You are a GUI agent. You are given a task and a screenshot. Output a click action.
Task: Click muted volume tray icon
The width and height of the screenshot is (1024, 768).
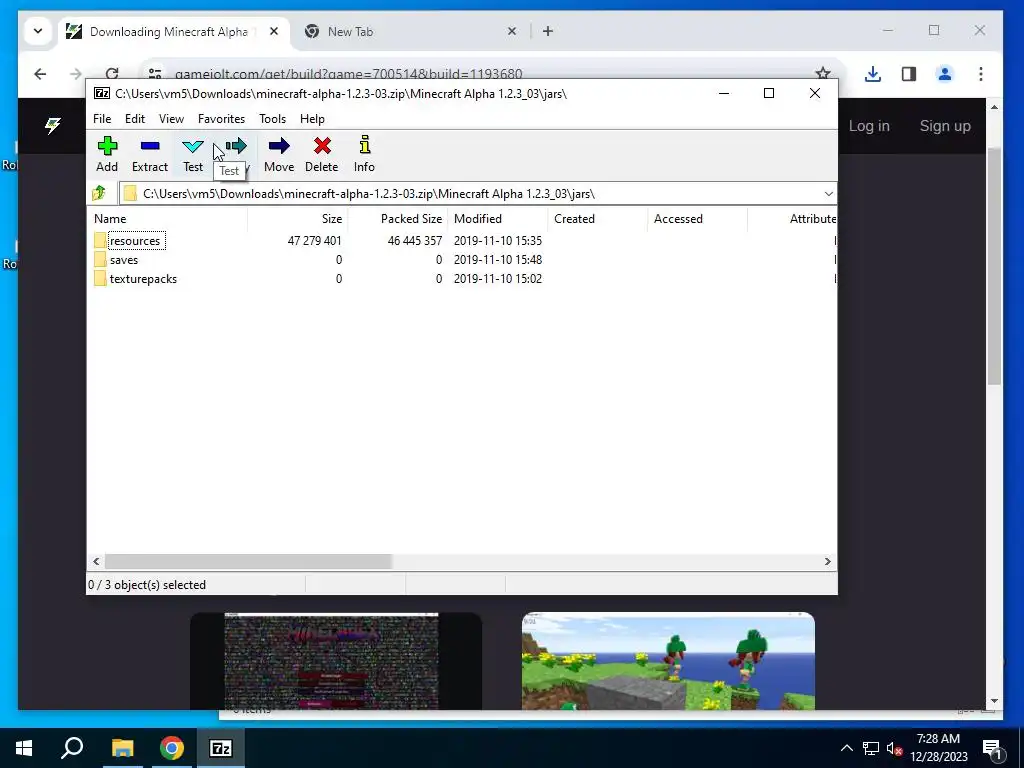(894, 748)
